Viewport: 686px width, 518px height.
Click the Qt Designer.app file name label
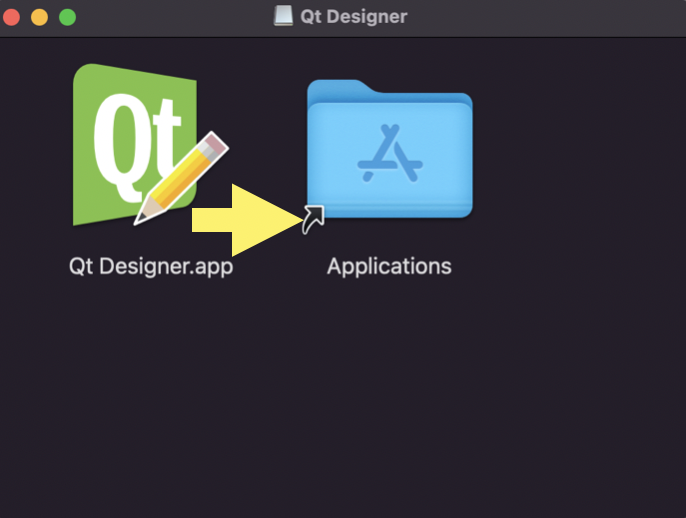tap(151, 266)
